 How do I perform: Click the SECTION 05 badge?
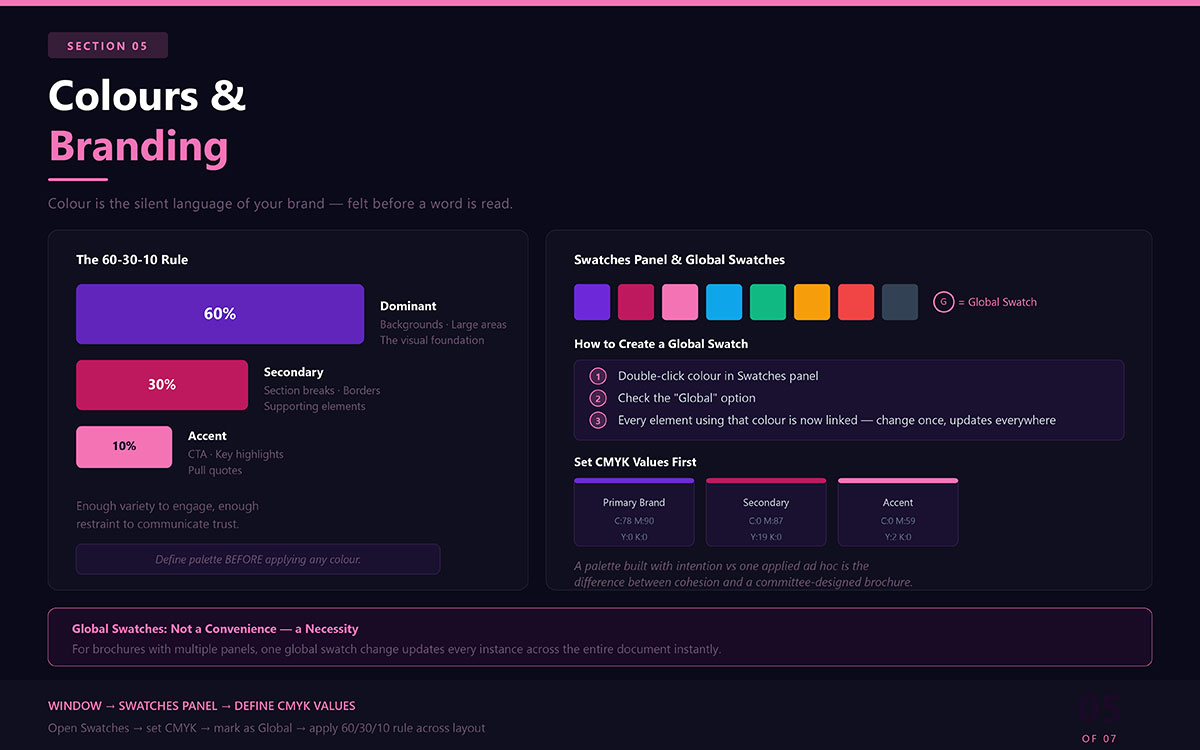click(108, 45)
